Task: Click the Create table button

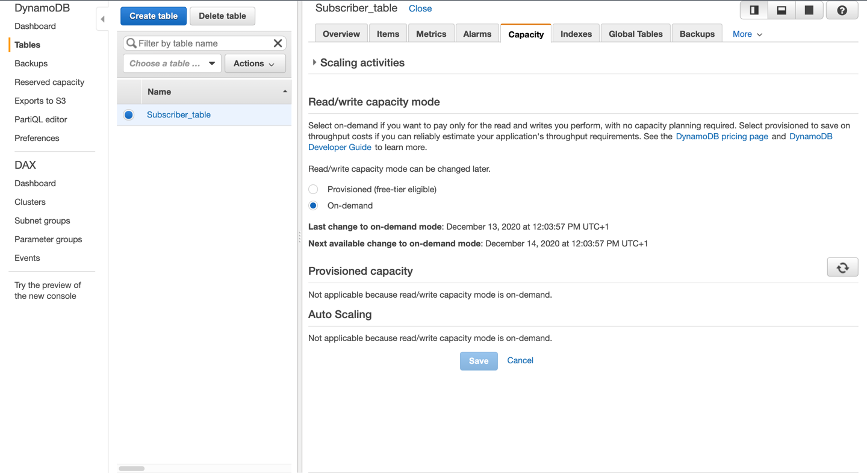Action: point(153,16)
